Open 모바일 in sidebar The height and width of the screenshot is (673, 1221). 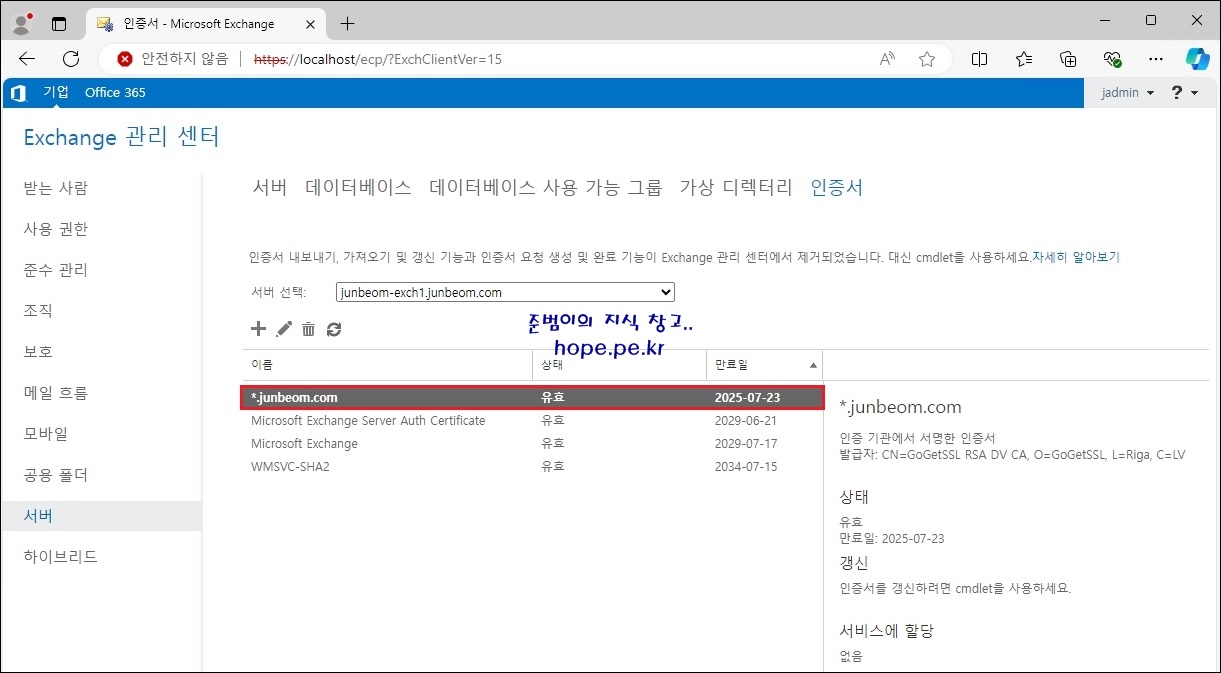46,434
